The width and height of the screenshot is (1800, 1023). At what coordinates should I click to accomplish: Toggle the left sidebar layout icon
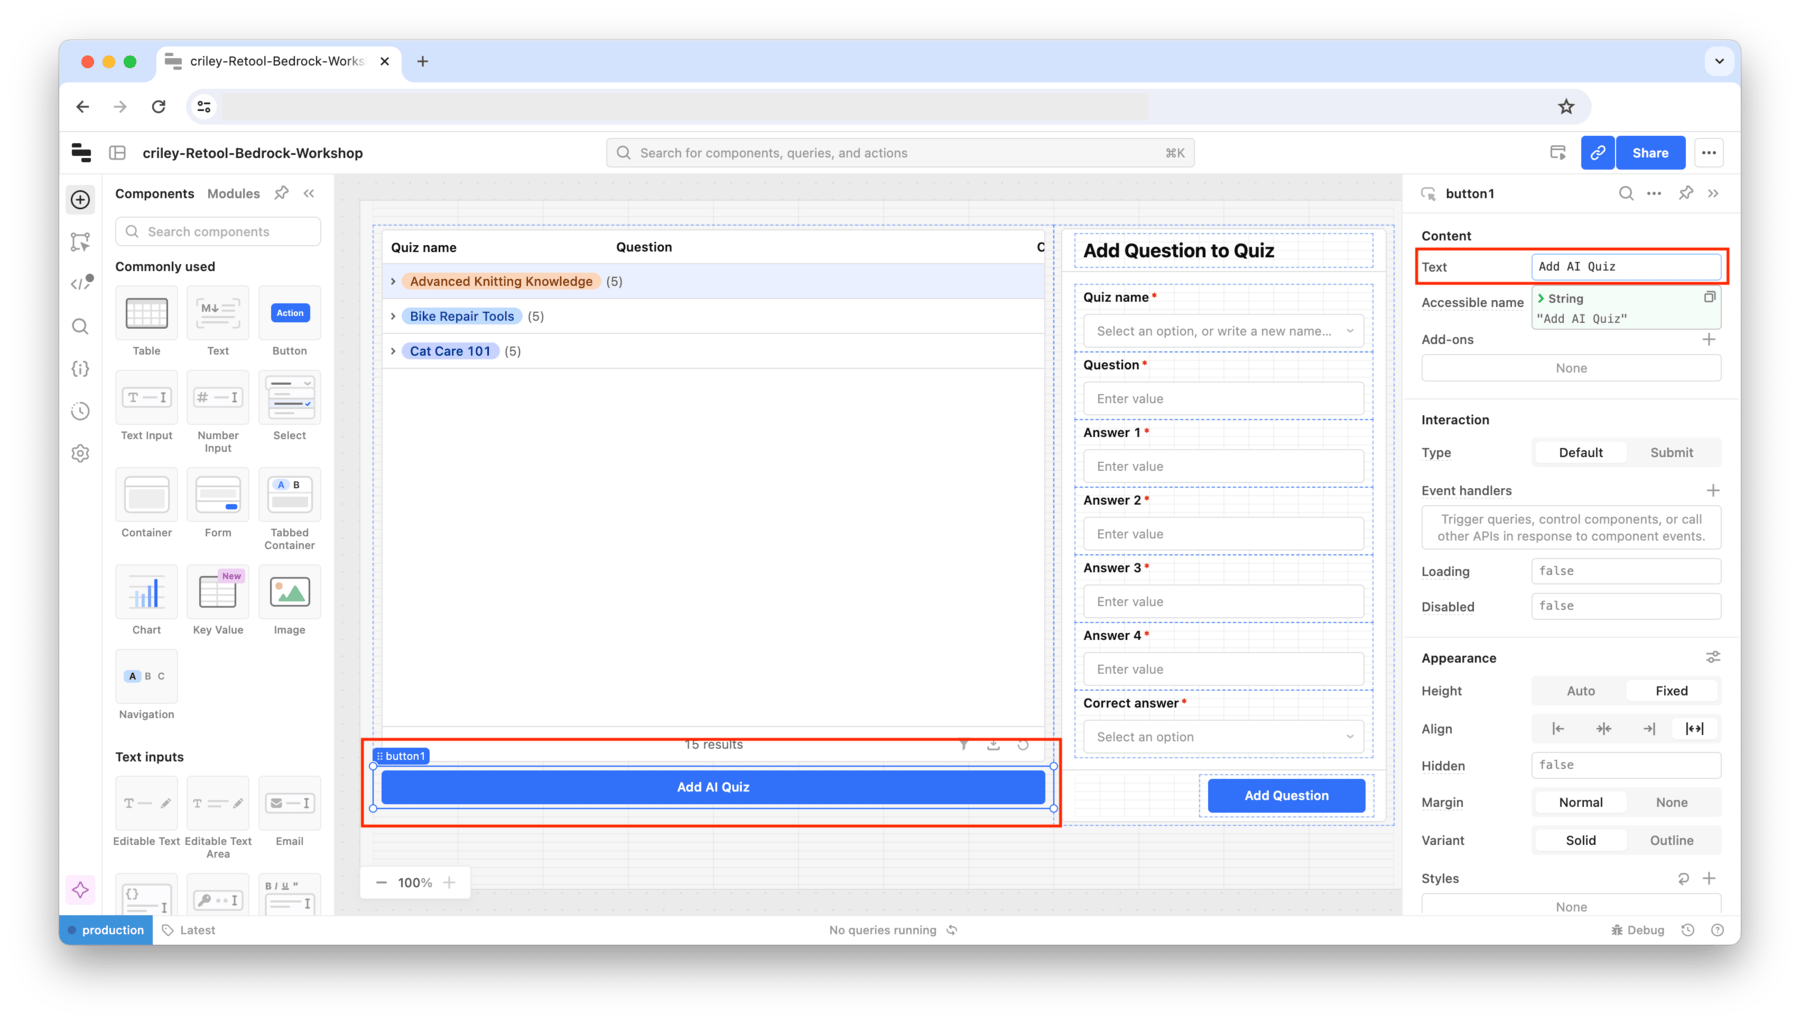pos(118,153)
